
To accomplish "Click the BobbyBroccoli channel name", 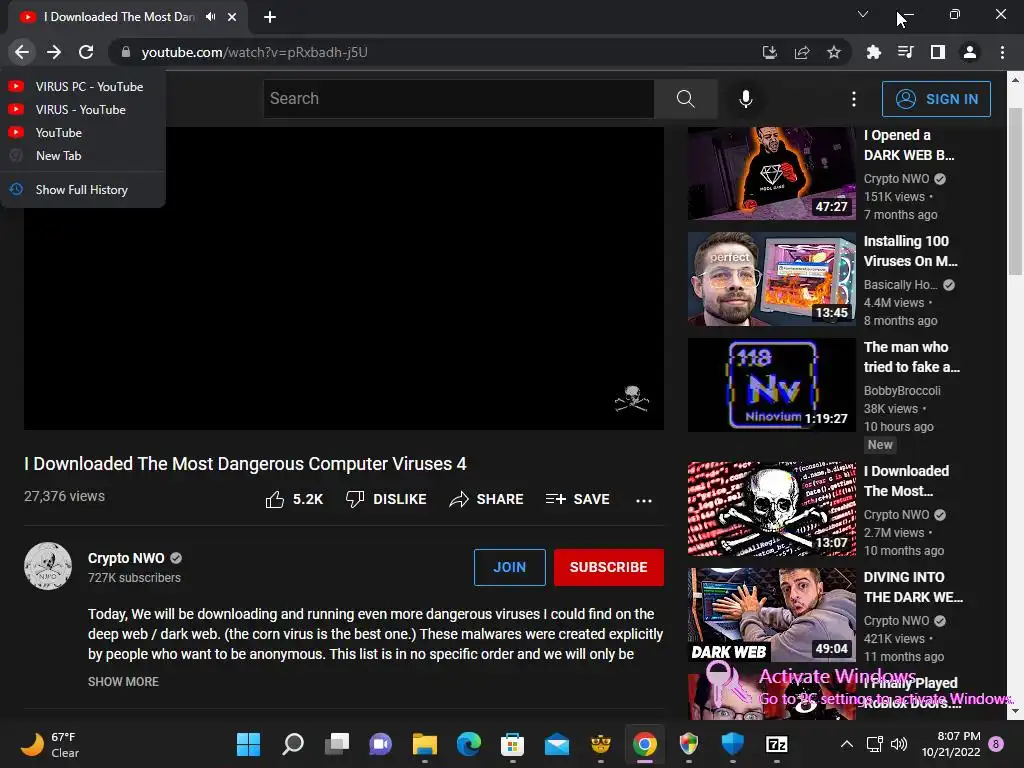I will pyautogui.click(x=902, y=391).
